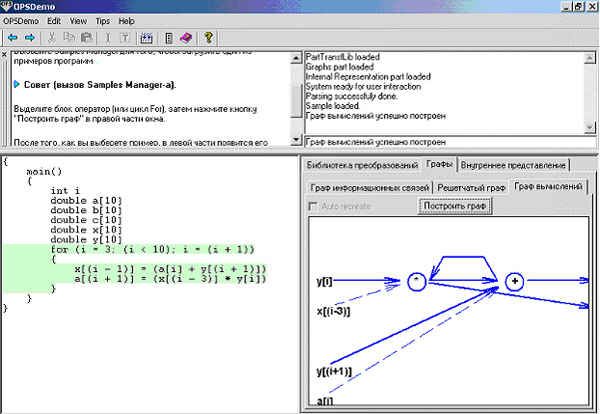Click code line 'double y[10]'
Image resolution: width=600 pixels, height=414 pixels.
coord(86,240)
